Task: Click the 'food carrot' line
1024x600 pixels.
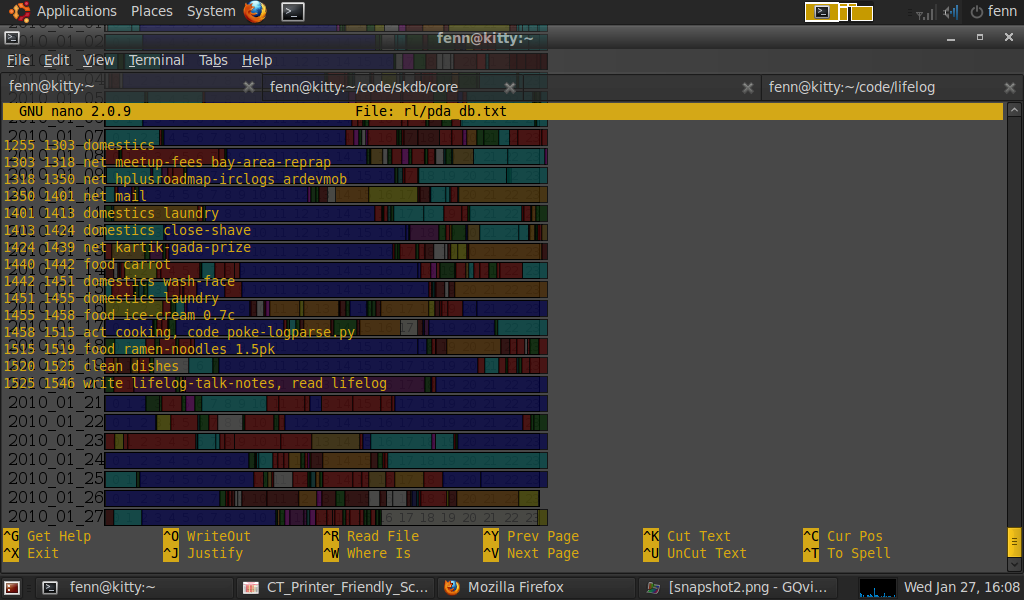Action: (x=87, y=264)
